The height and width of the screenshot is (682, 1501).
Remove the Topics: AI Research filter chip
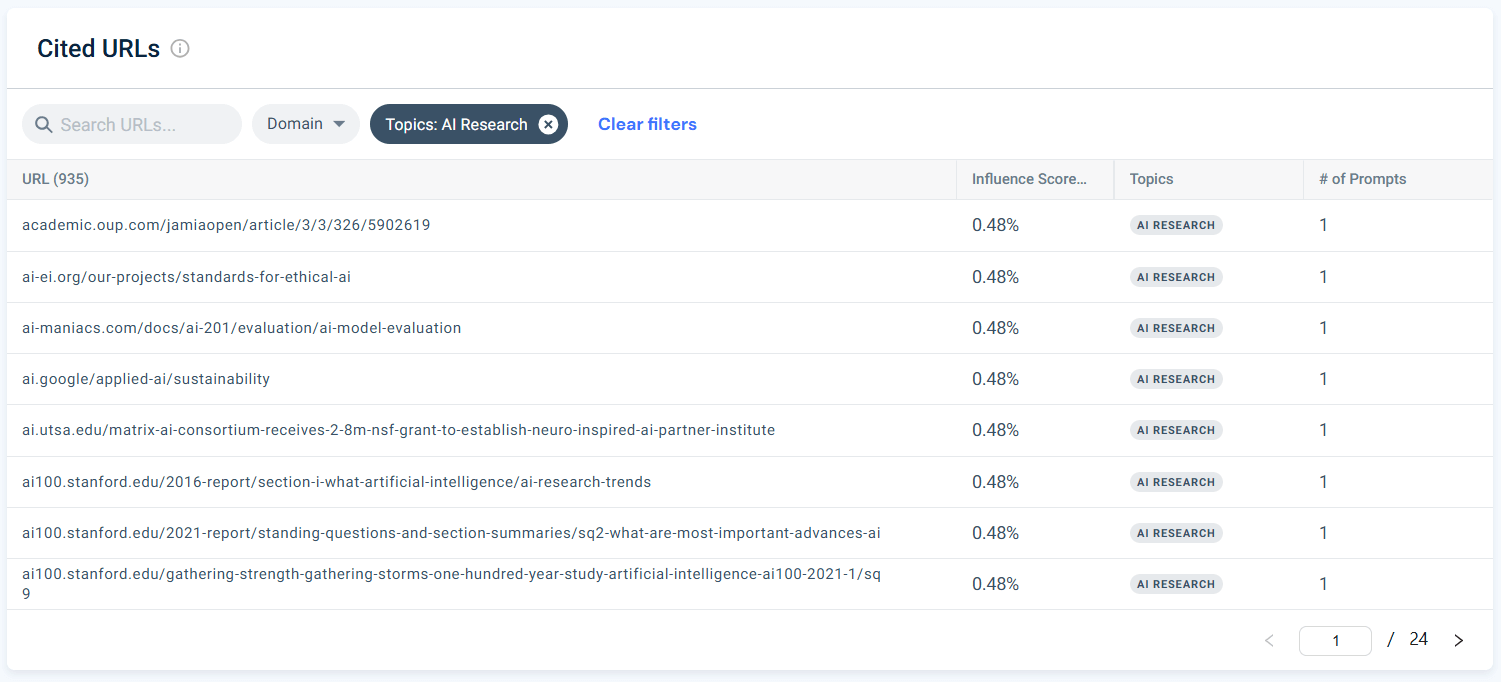coord(548,124)
